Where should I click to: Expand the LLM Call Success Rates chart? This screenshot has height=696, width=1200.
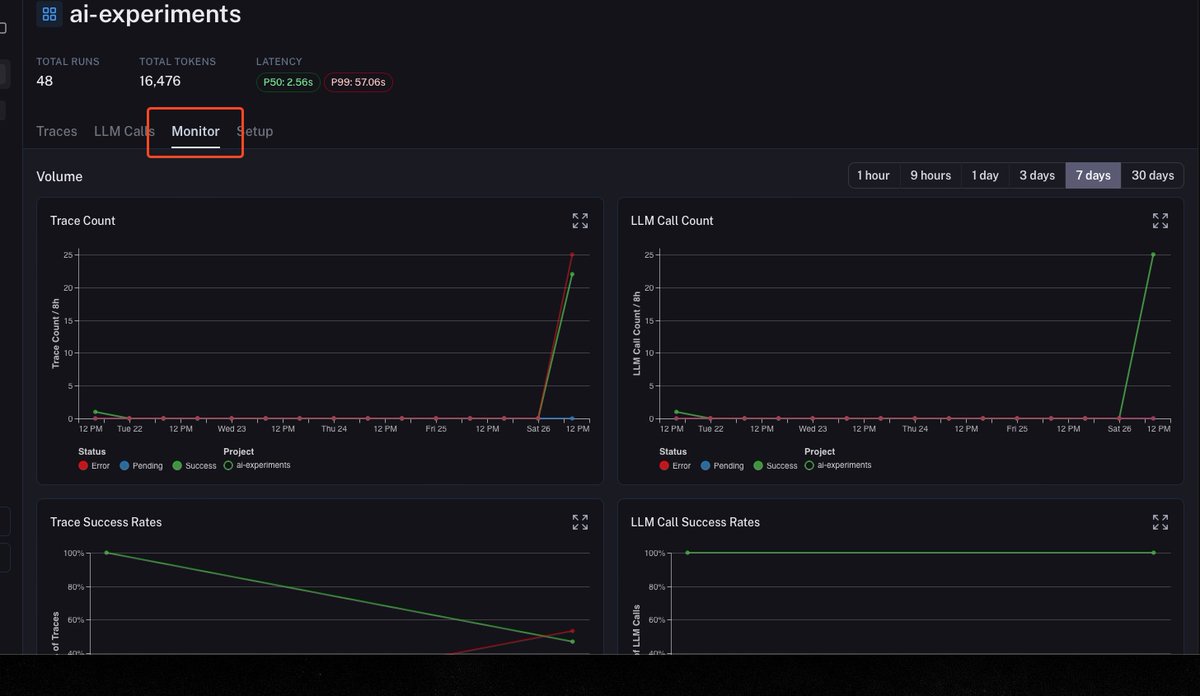pos(1160,522)
